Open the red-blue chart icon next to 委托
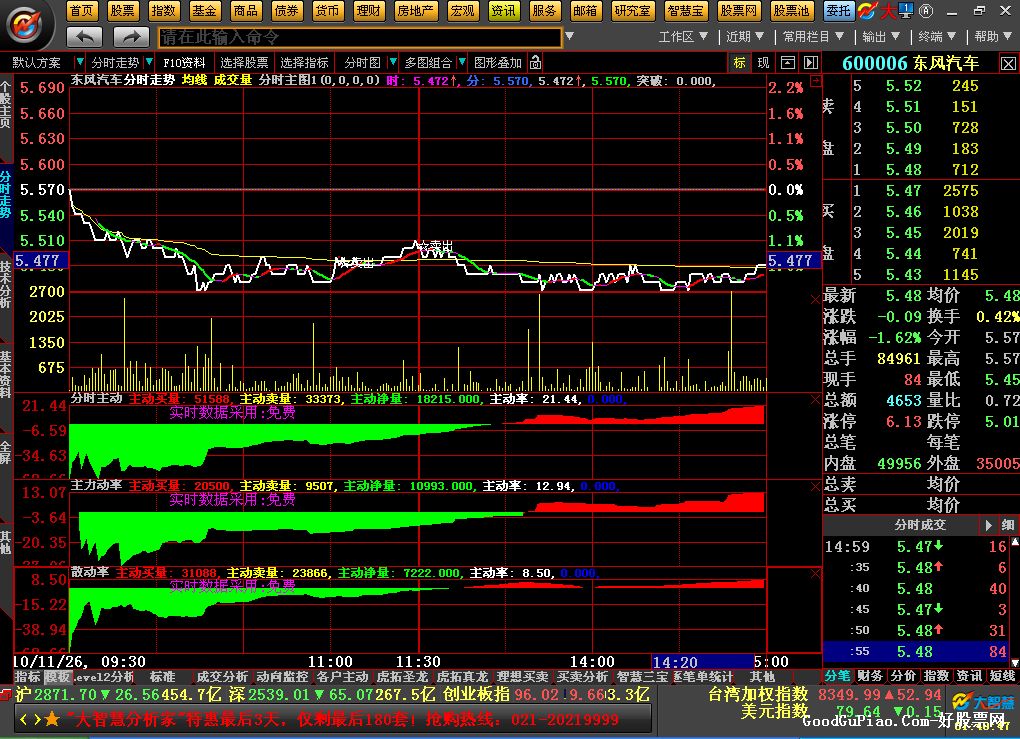The width and height of the screenshot is (1020, 739). [867, 10]
